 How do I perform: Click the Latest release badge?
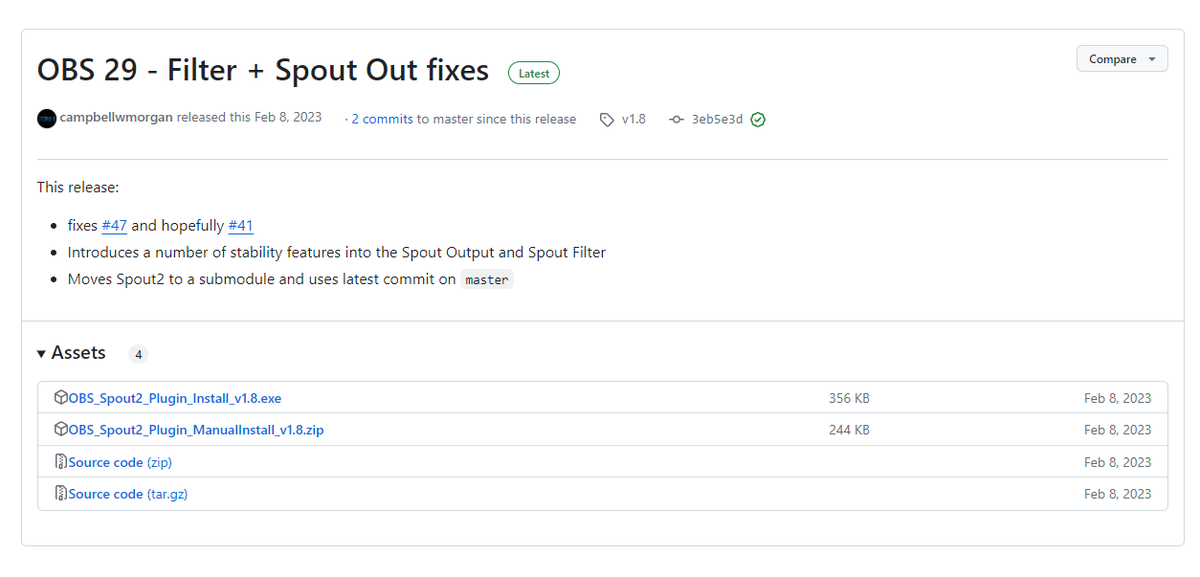tap(534, 73)
